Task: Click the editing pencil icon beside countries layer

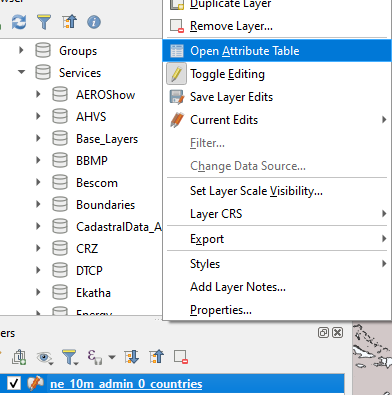Action: (x=35, y=384)
